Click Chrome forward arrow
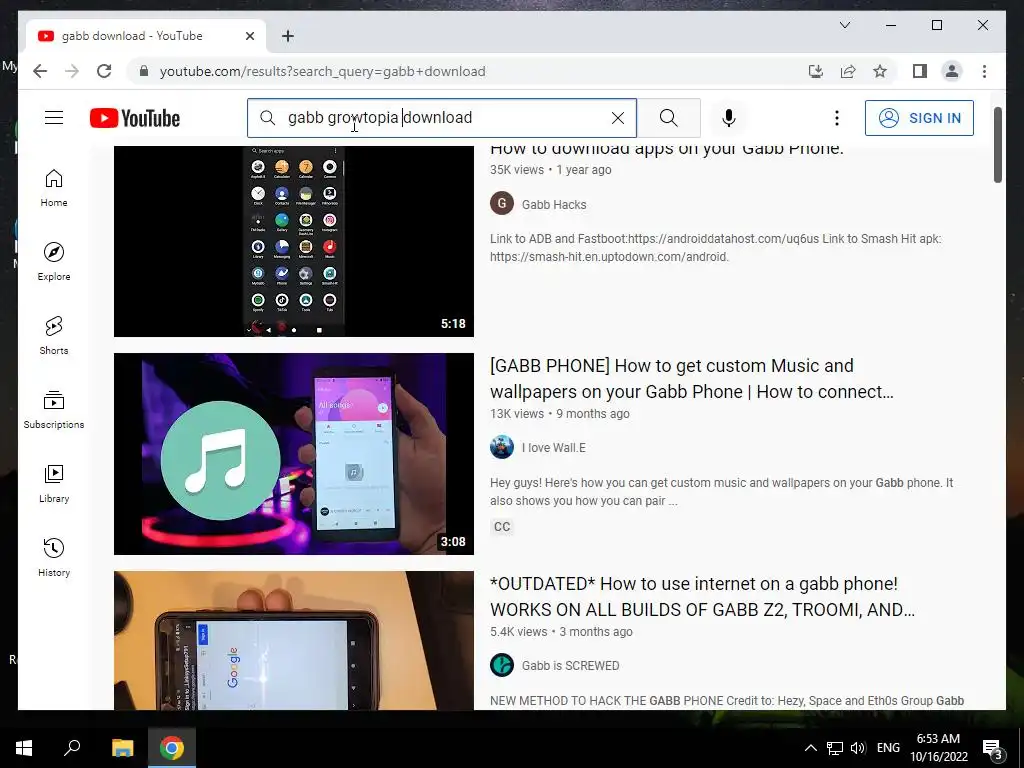The width and height of the screenshot is (1024, 768). pos(72,71)
